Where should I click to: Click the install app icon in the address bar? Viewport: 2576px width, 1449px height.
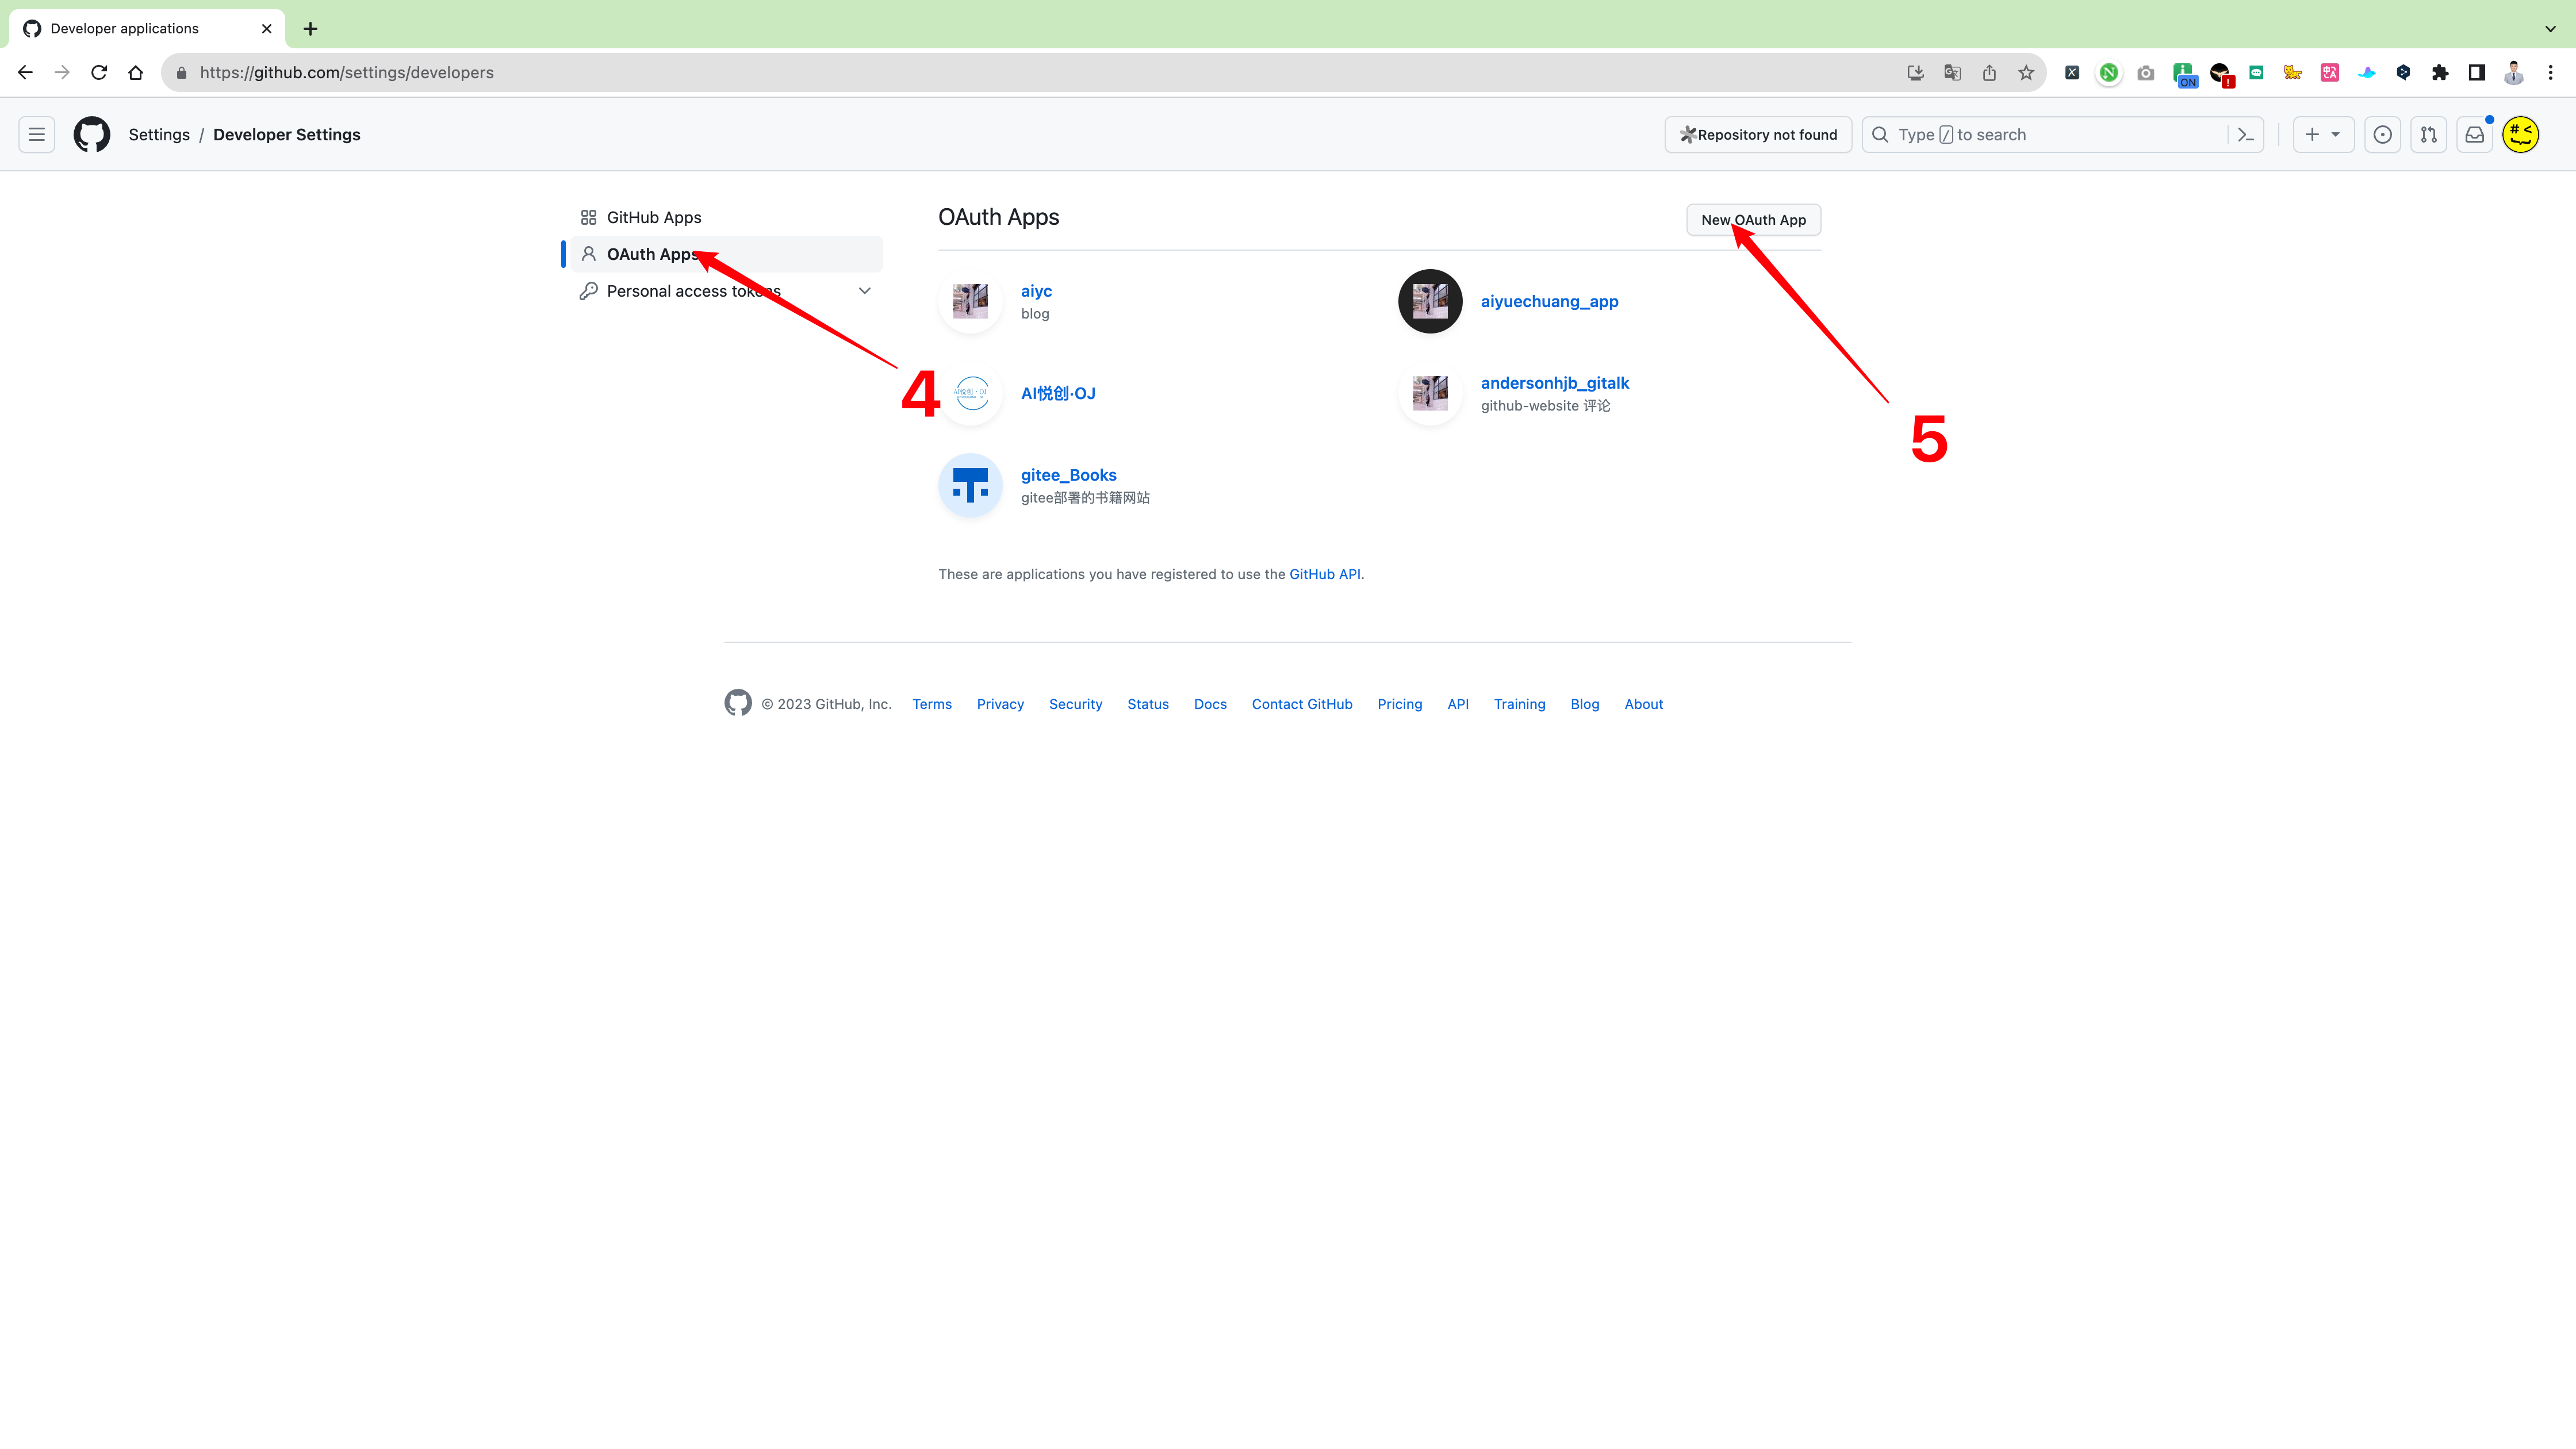point(1915,72)
